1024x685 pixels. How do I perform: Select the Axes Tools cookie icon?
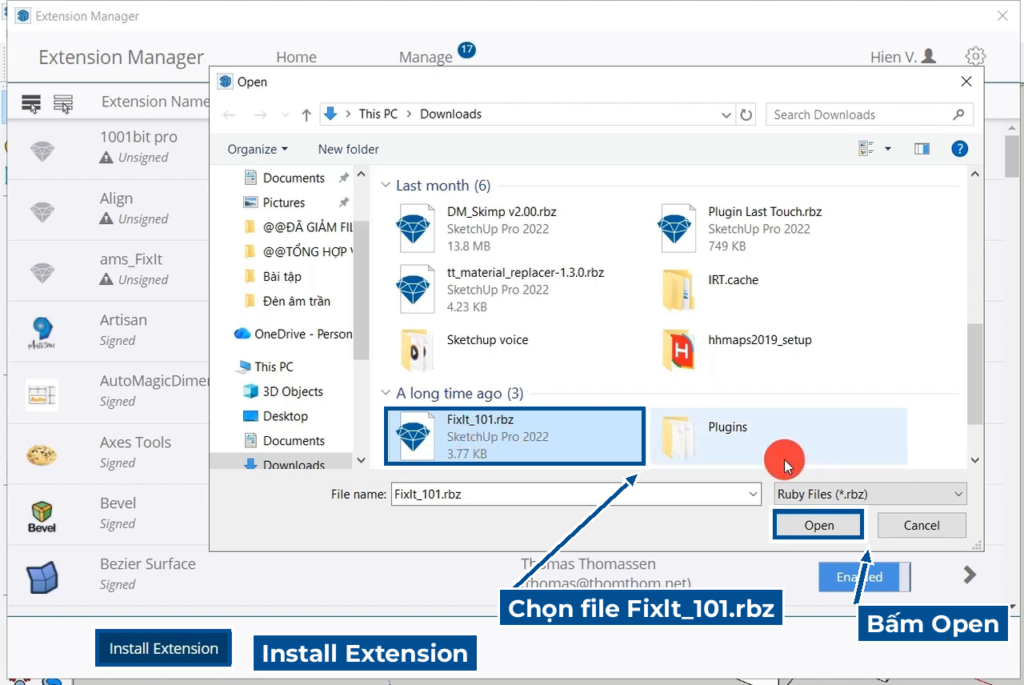pyautogui.click(x=42, y=454)
